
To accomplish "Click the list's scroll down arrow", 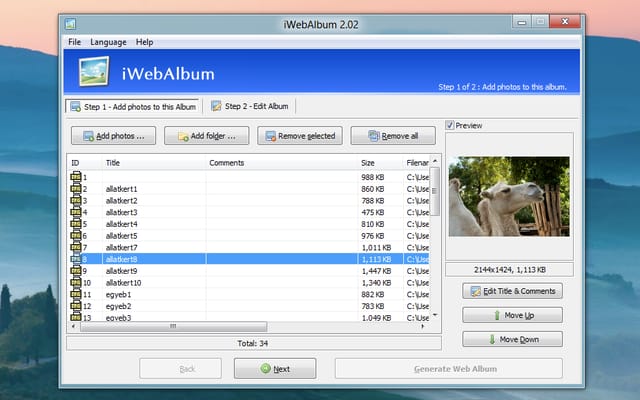I will click(435, 315).
